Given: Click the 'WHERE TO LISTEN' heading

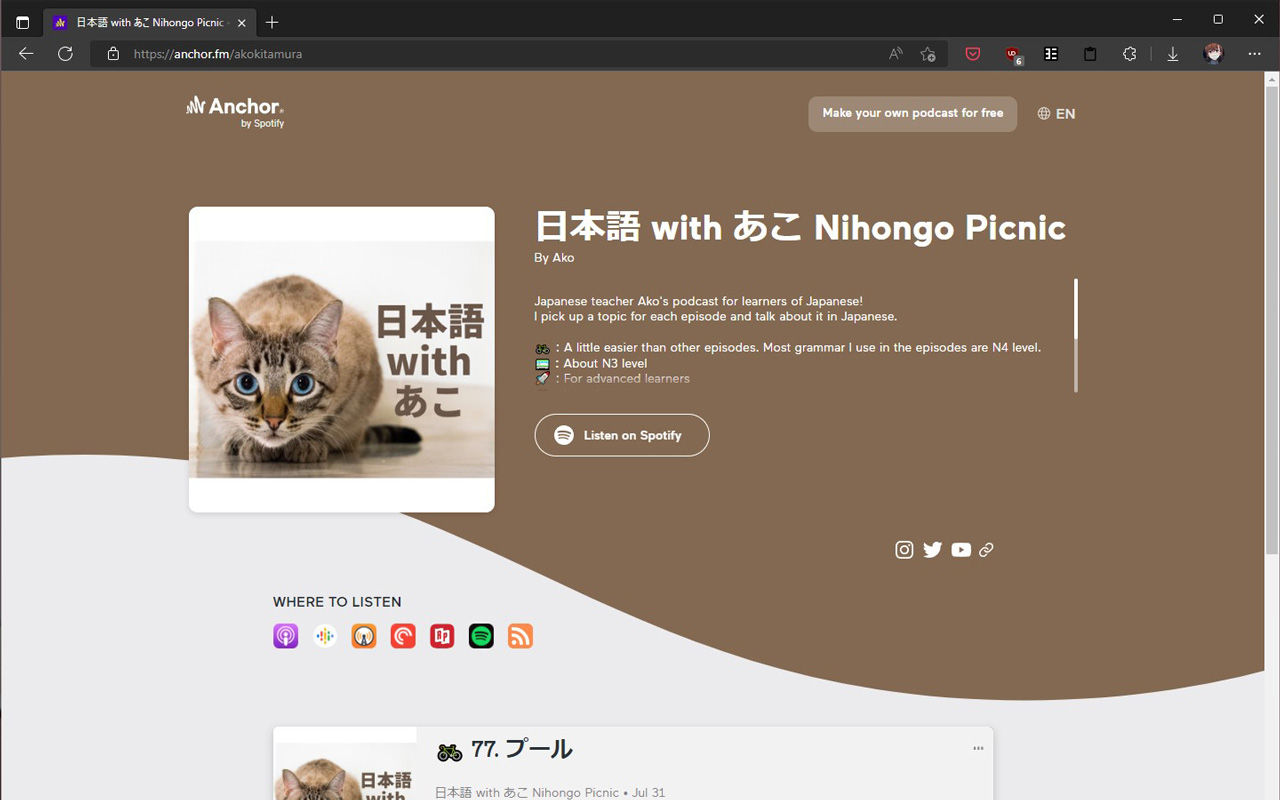Looking at the screenshot, I should pos(337,602).
